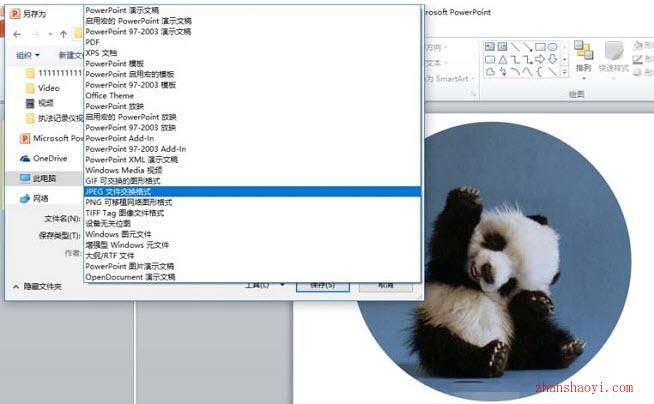The image size is (654, 404).
Task: Select the Left Brace shape
Action: point(540,72)
